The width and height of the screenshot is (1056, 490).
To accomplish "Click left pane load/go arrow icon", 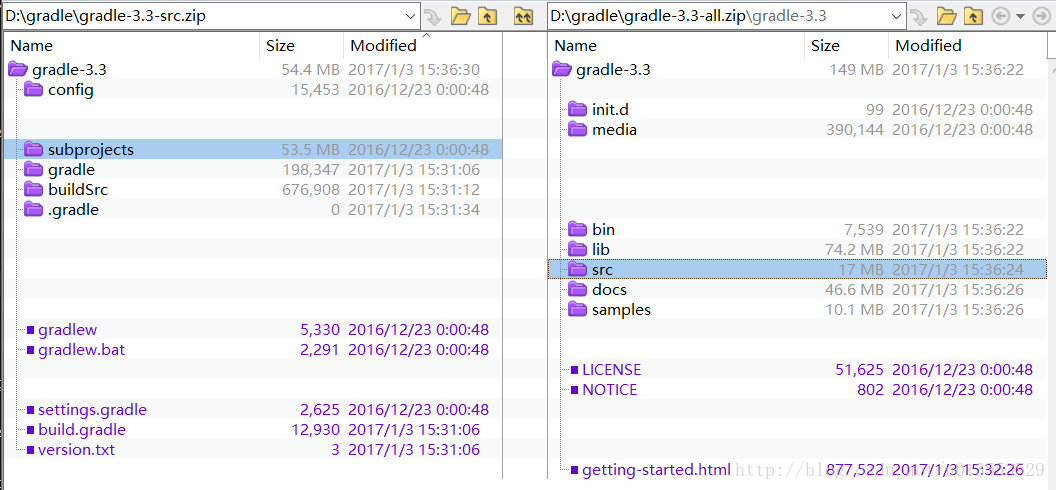I will (433, 16).
